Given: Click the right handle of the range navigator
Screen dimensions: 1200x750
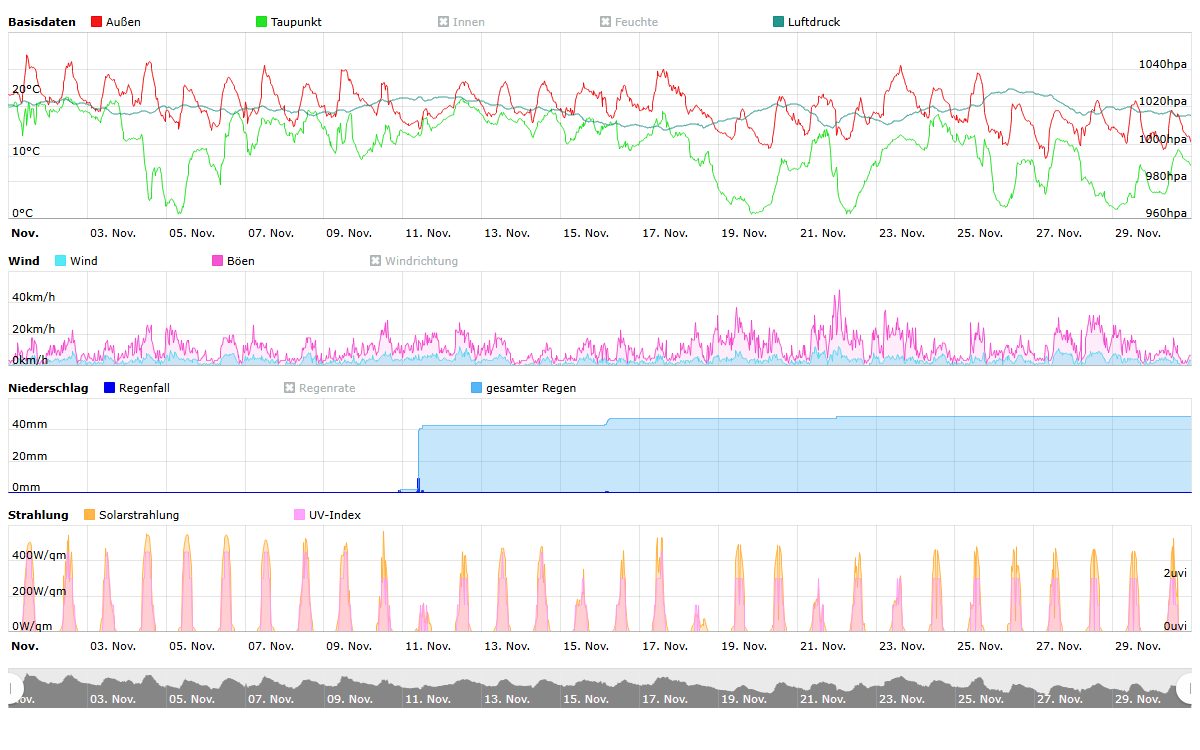Looking at the screenshot, I should [1185, 688].
